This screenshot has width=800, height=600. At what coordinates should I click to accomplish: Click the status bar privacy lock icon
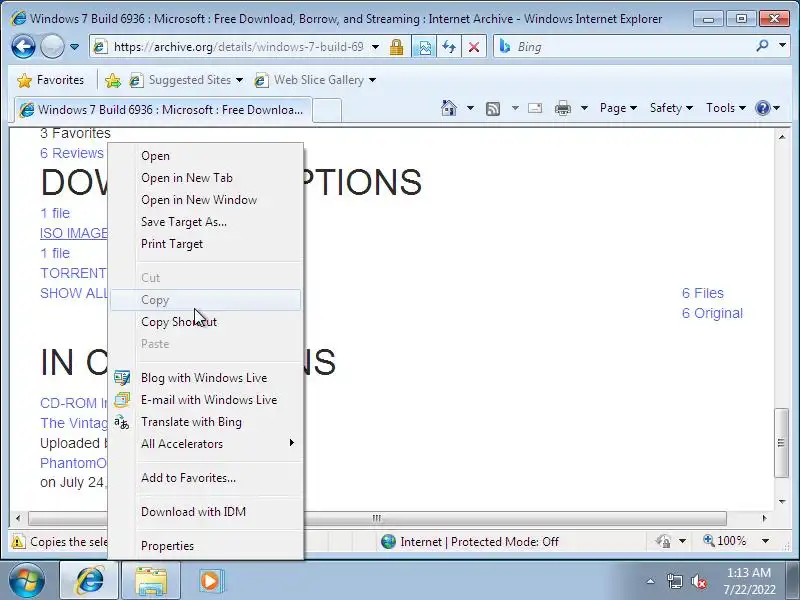tap(664, 541)
